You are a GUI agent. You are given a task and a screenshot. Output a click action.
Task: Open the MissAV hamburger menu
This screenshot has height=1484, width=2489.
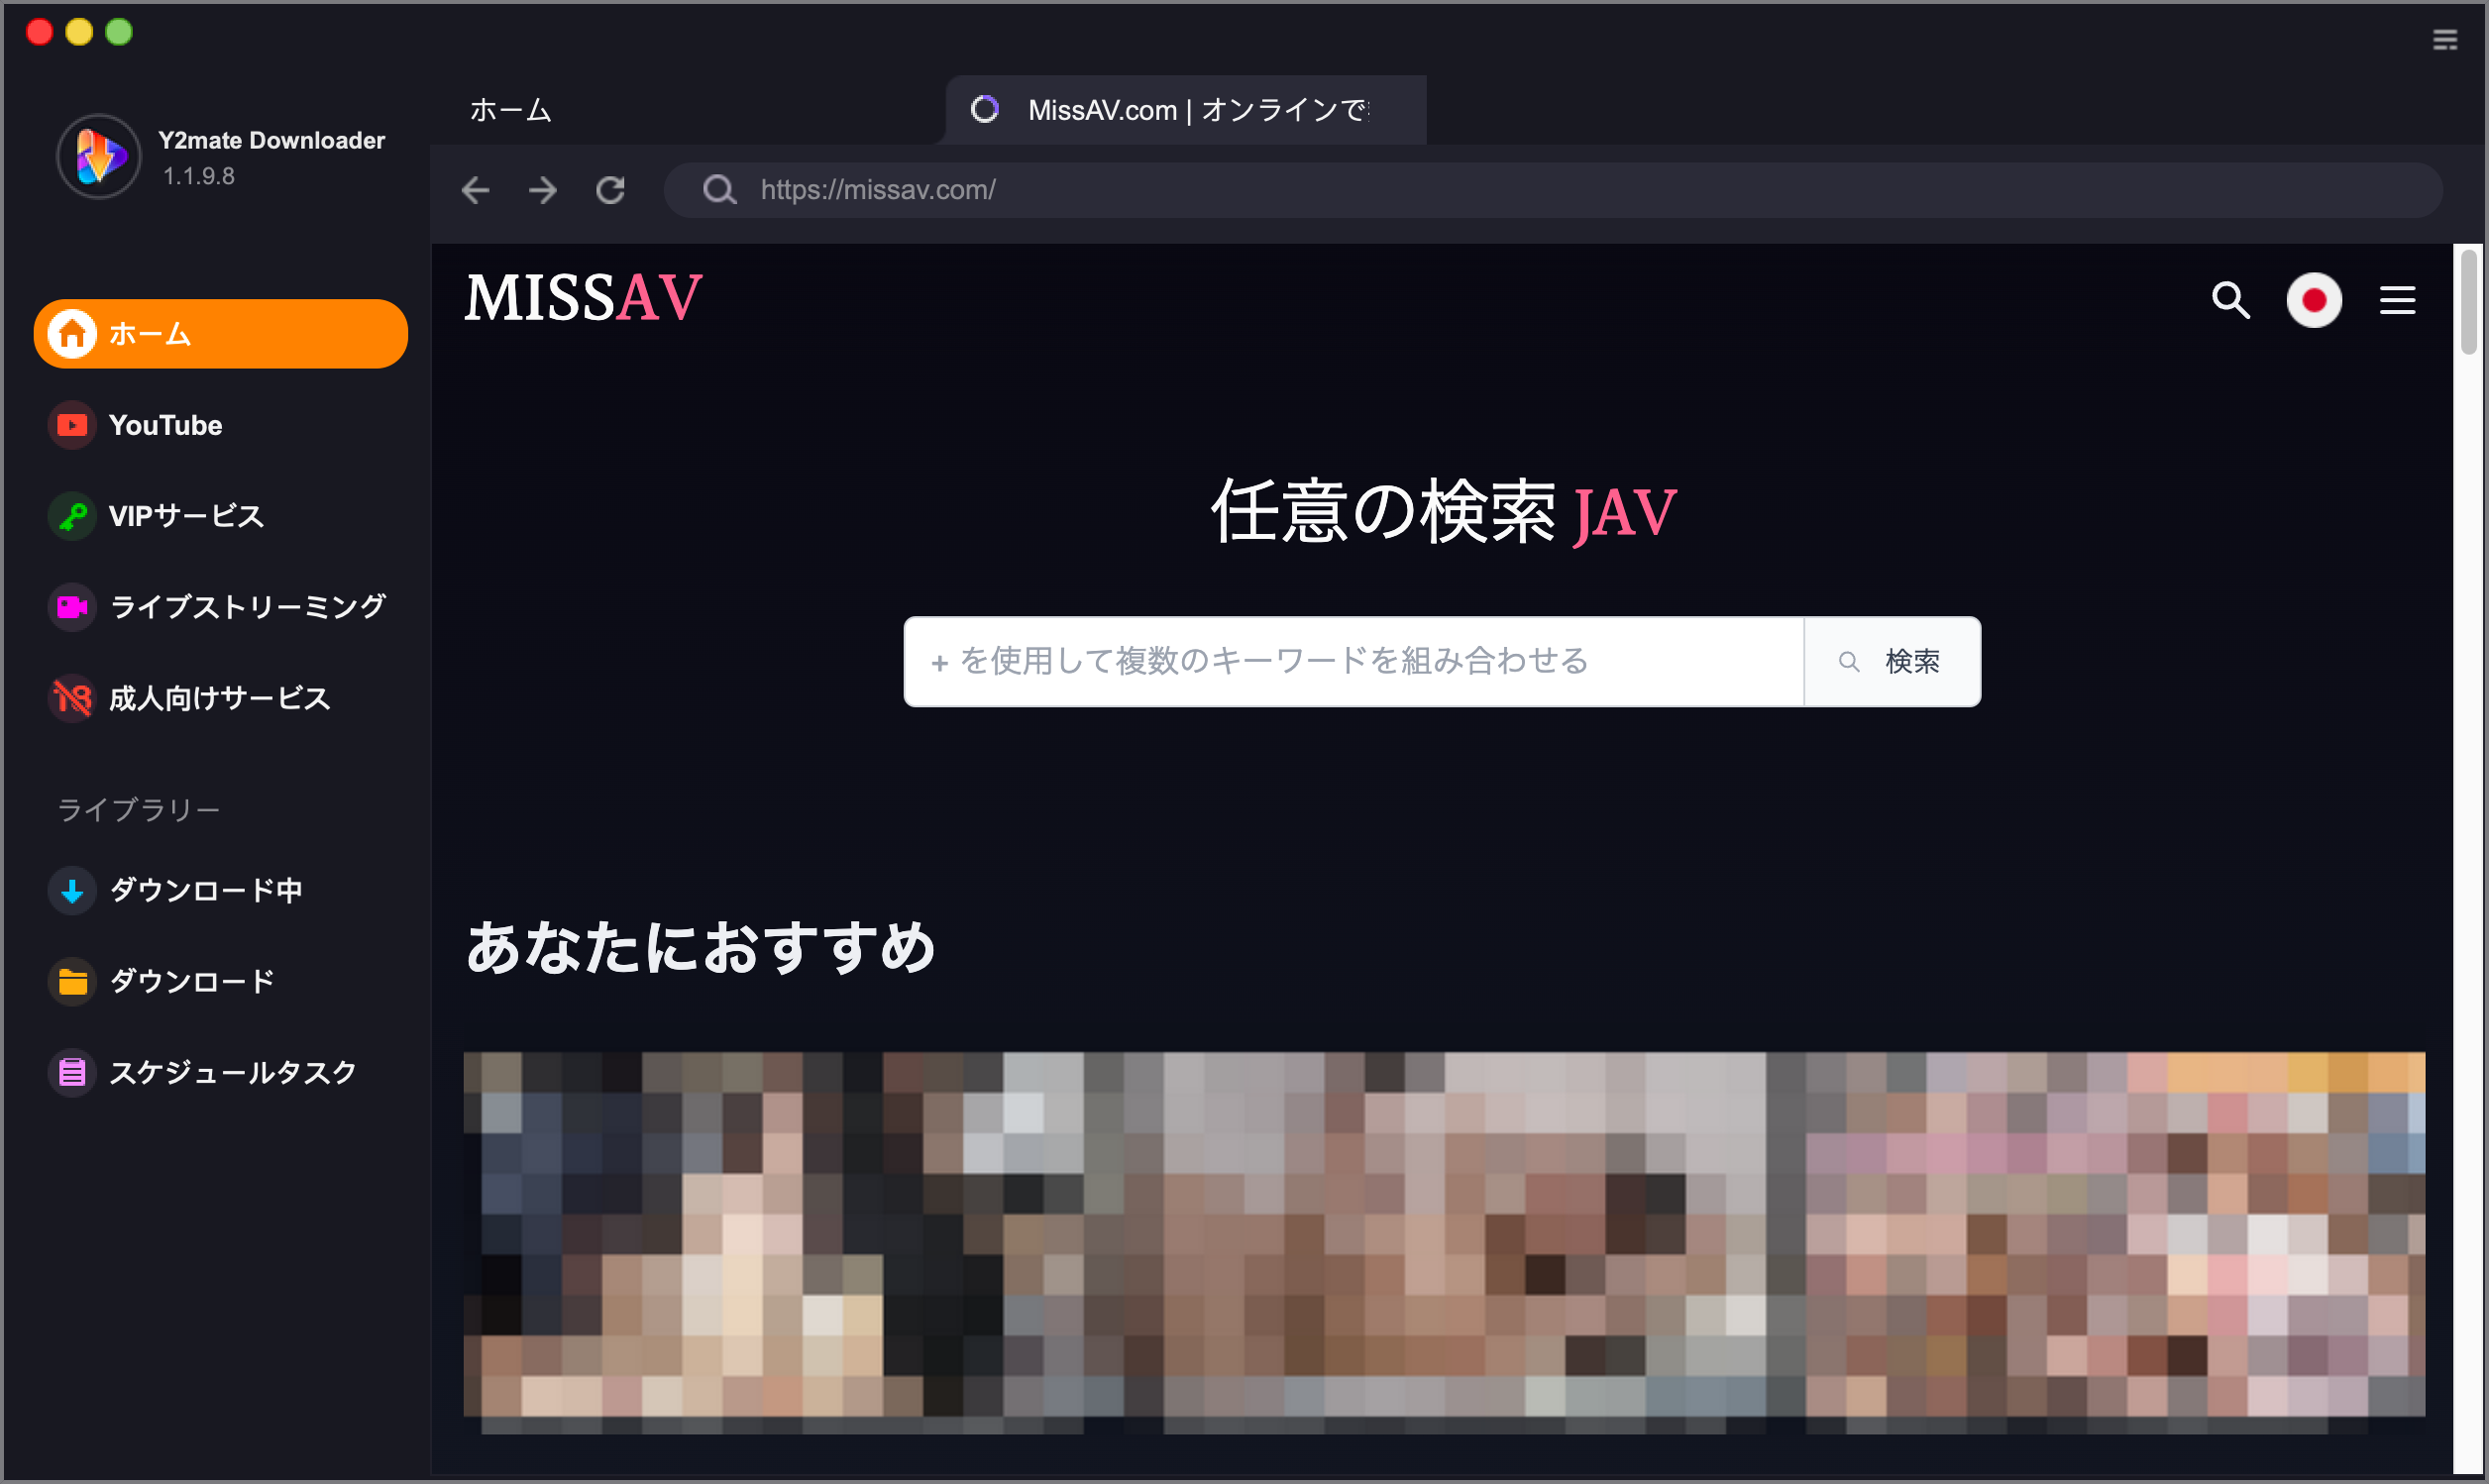coord(2397,300)
